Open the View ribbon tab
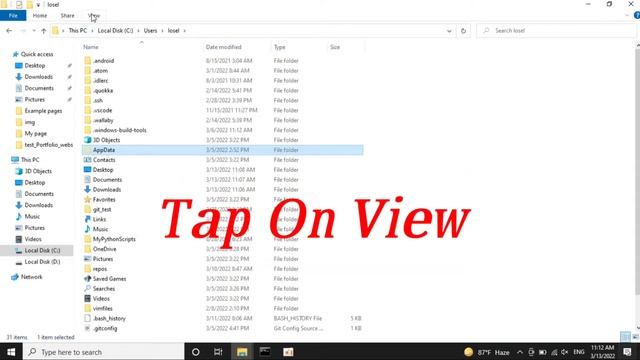The width and height of the screenshot is (640, 360). (94, 16)
